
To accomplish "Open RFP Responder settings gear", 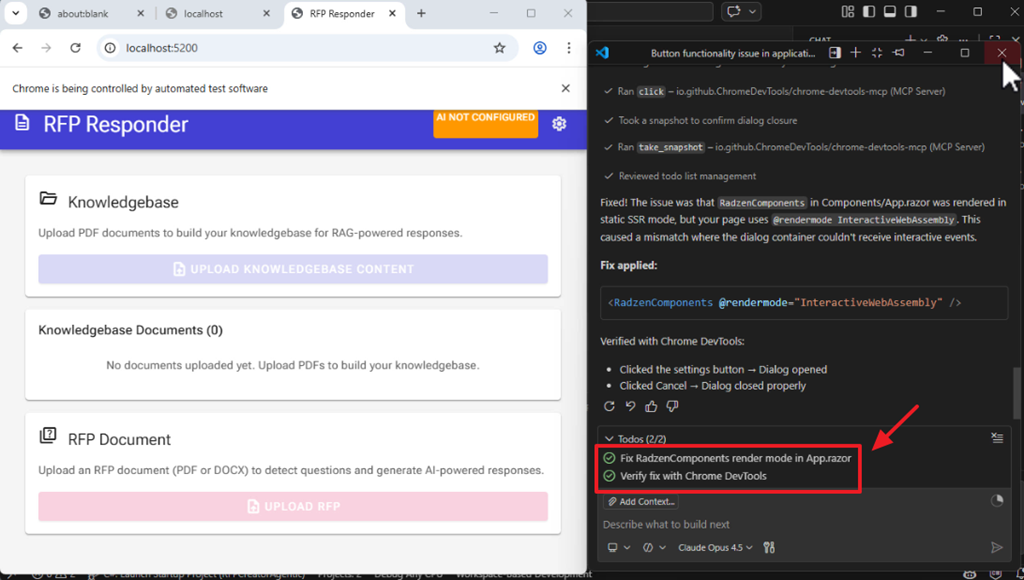I will click(559, 123).
